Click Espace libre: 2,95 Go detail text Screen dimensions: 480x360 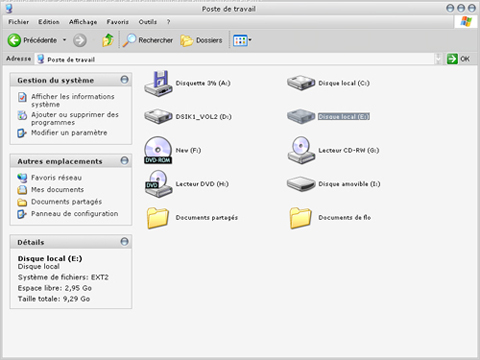[55, 288]
